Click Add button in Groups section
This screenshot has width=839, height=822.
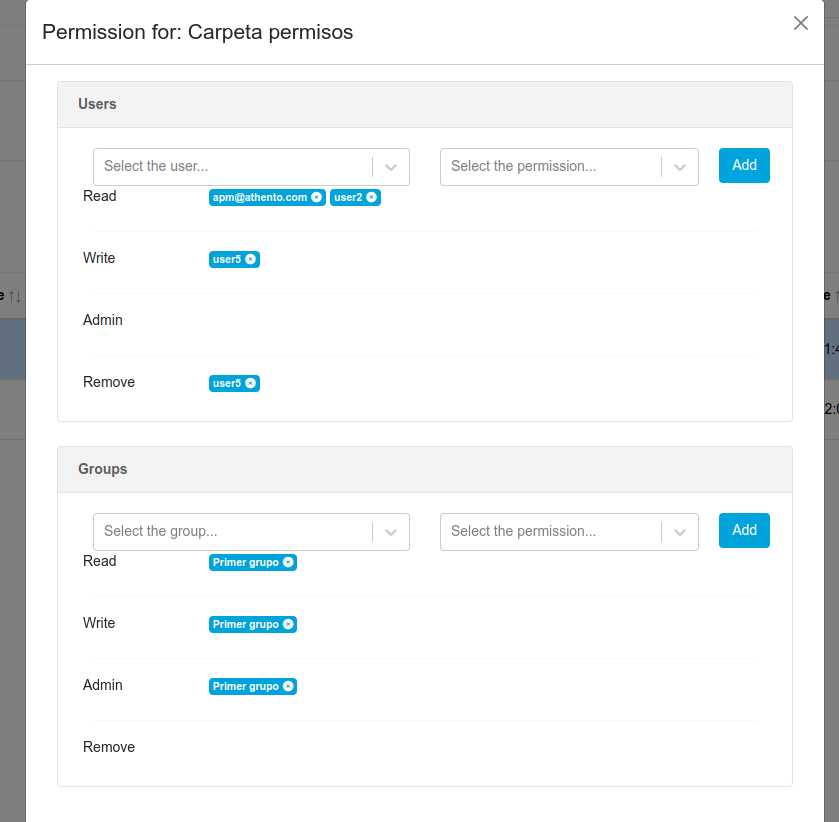coord(744,531)
